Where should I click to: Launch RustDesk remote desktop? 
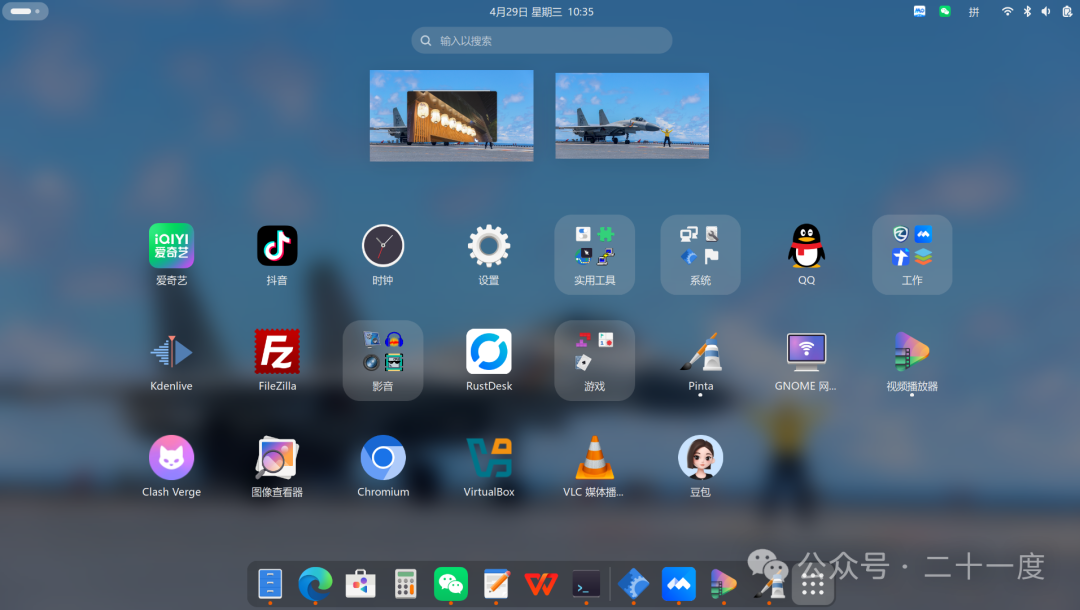(488, 352)
